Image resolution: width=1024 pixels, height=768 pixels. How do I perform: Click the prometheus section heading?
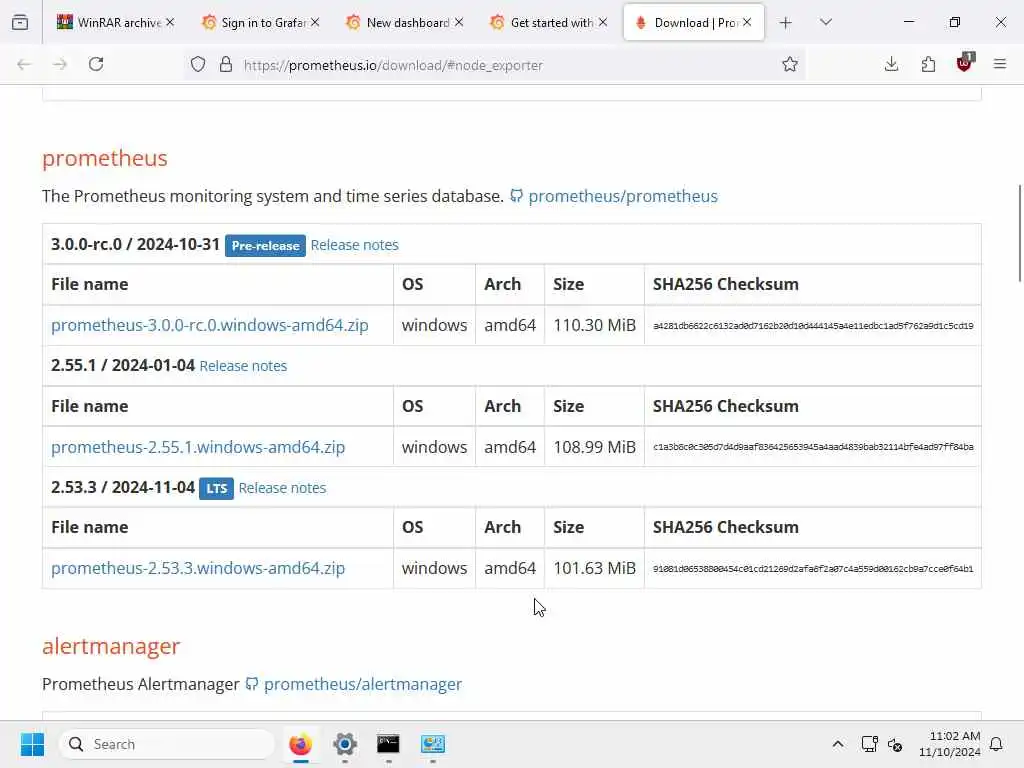(104, 158)
